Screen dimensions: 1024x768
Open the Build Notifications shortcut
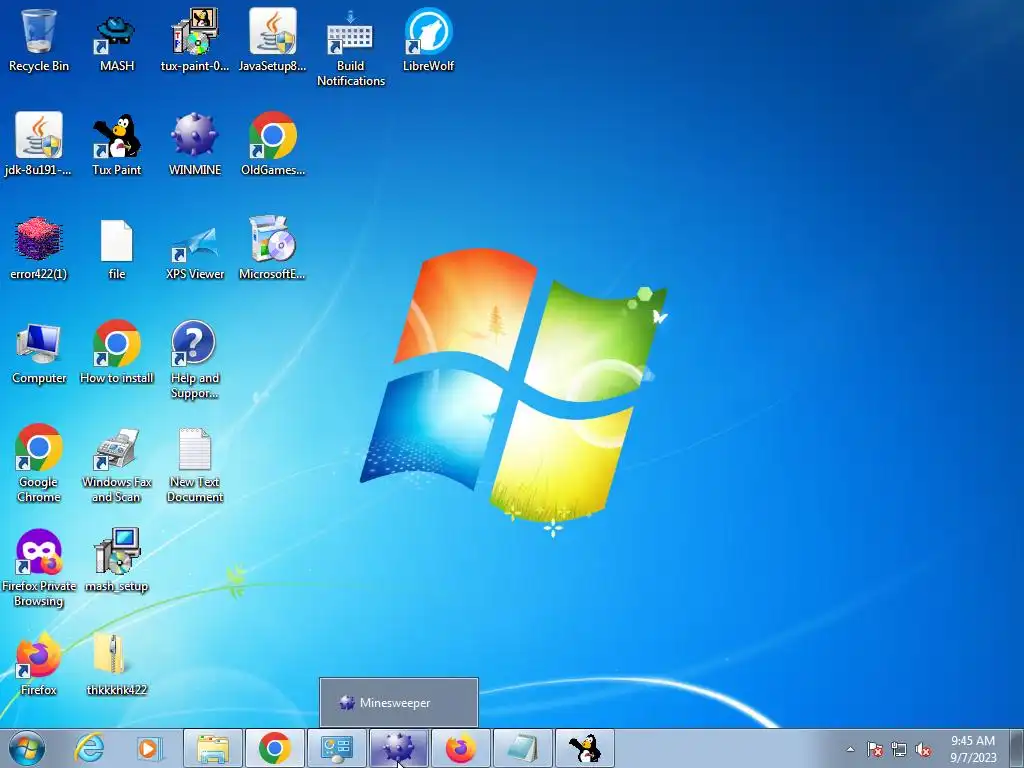pos(351,47)
